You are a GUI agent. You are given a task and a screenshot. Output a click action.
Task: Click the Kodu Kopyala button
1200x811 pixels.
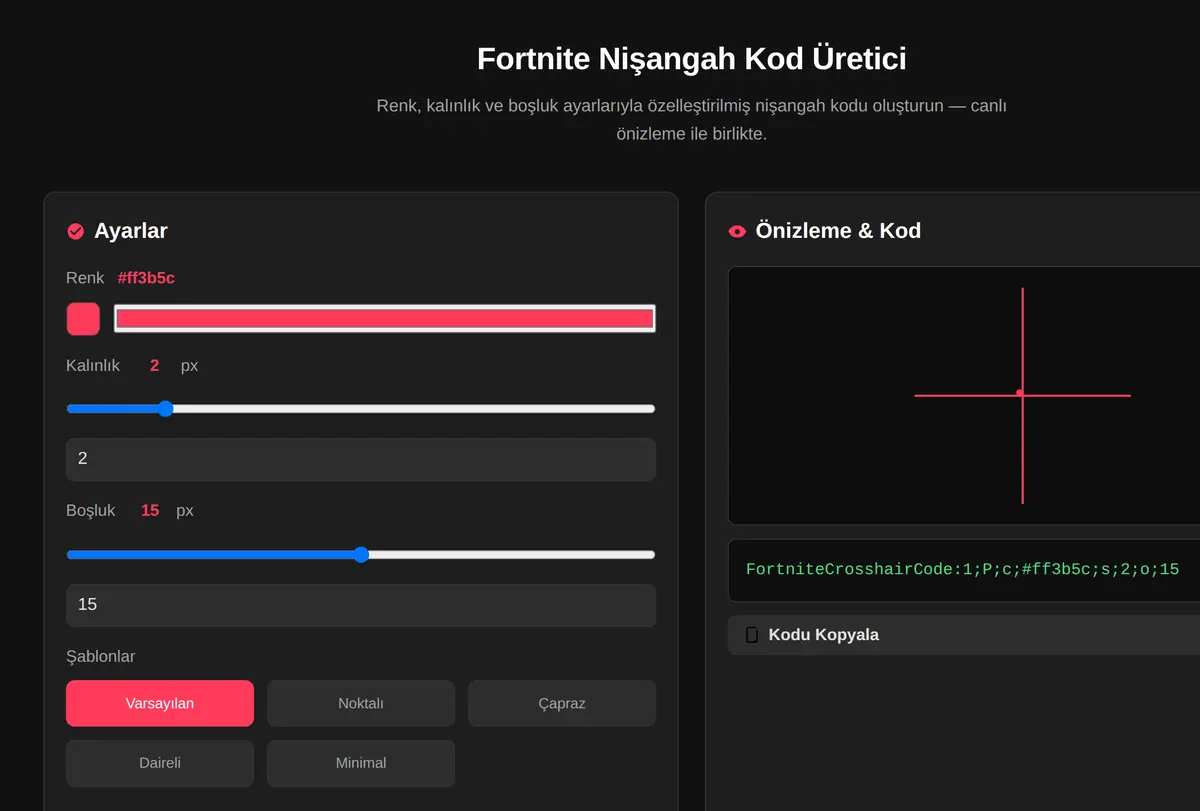(x=964, y=635)
